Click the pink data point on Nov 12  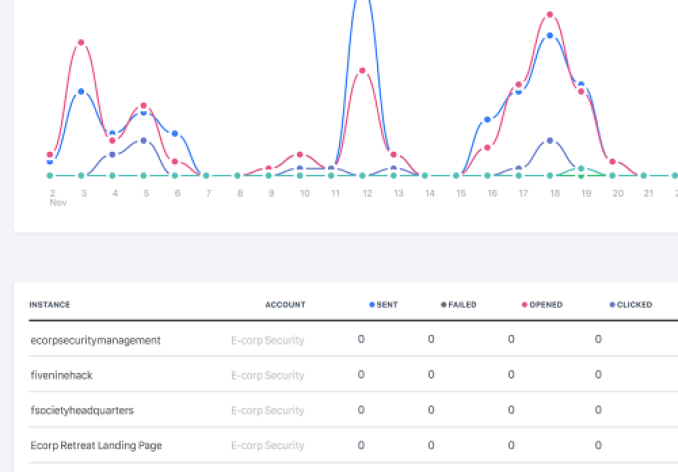click(362, 71)
